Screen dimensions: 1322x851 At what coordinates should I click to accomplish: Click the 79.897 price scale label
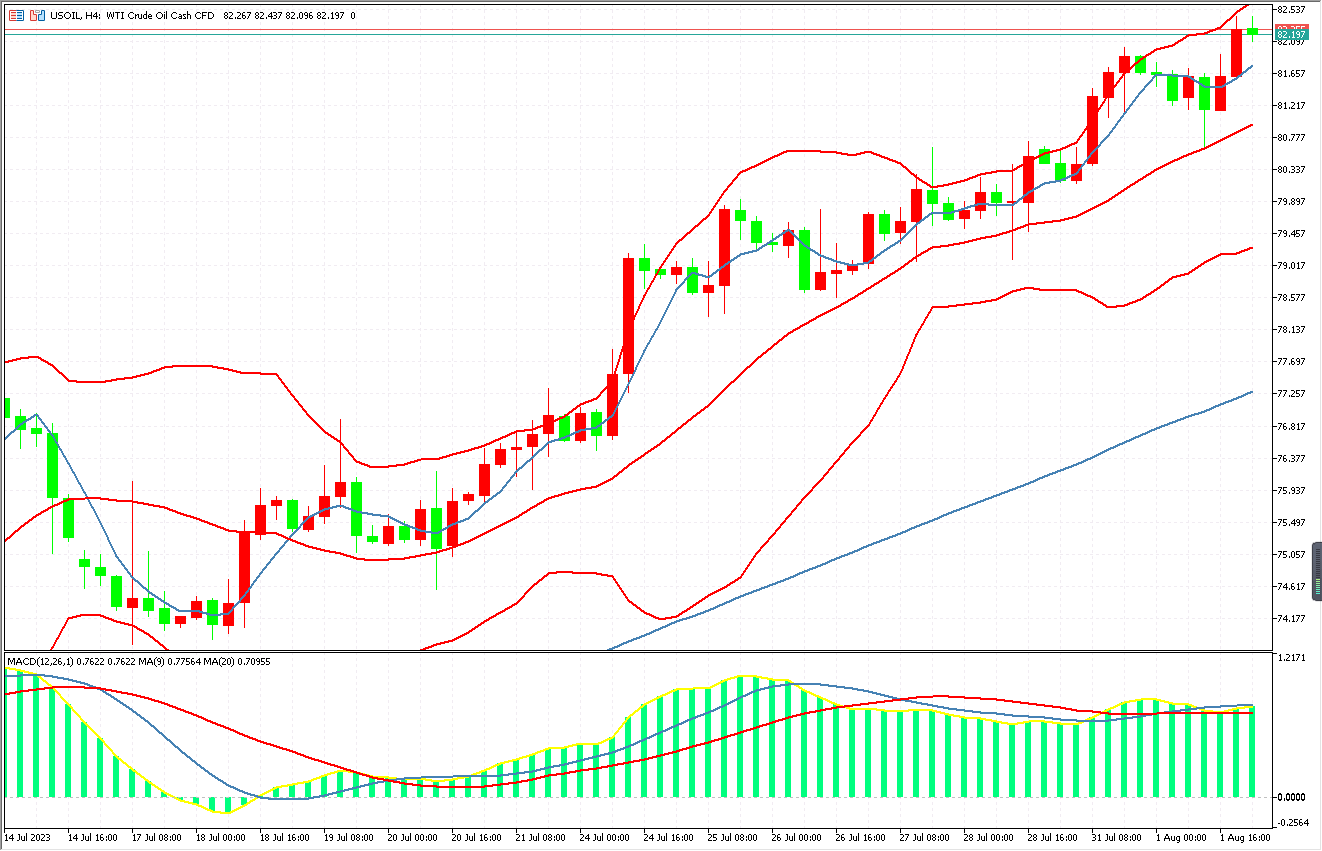[1289, 201]
